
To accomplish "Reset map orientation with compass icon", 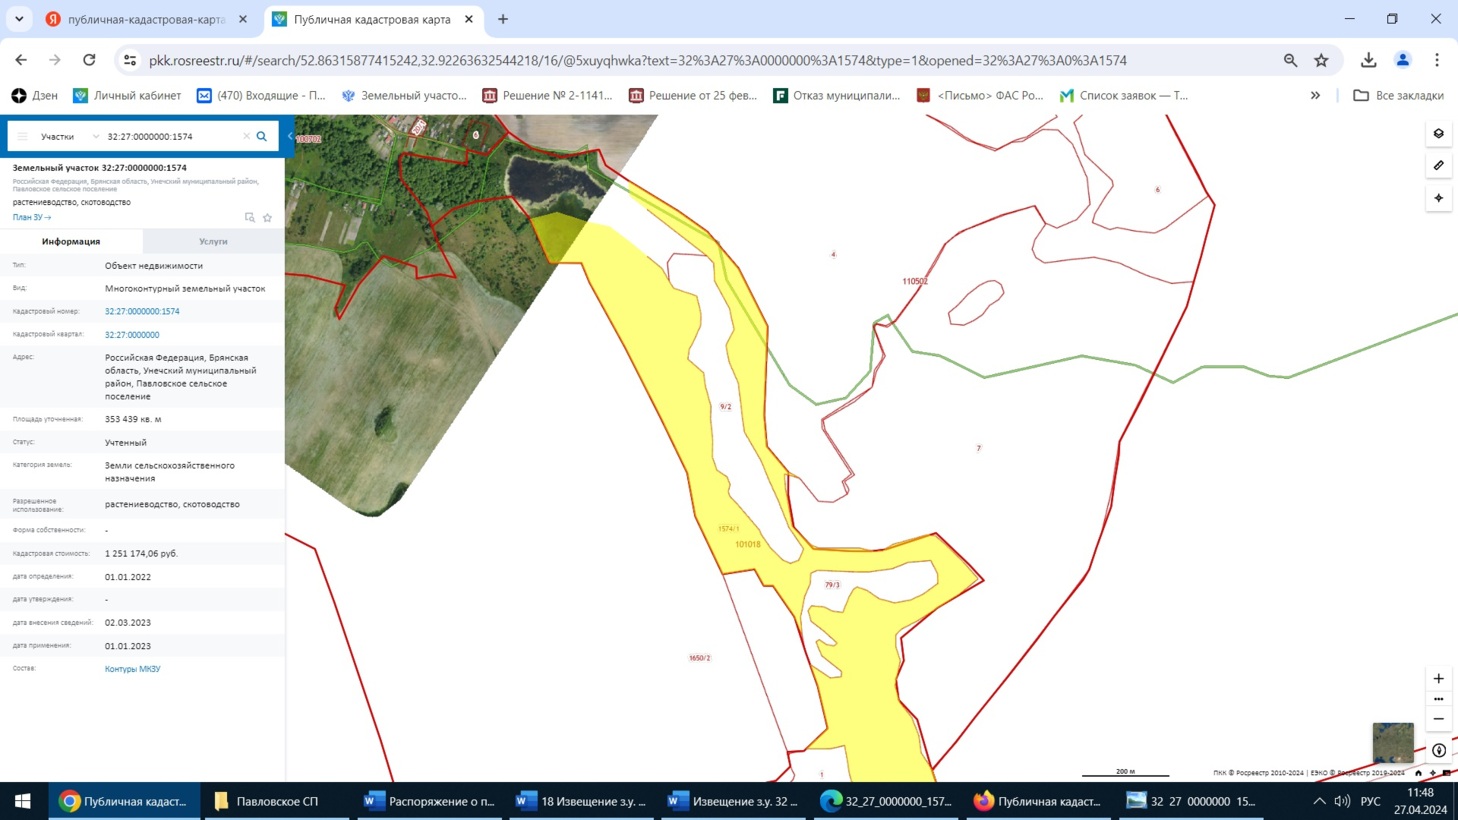I will tap(1438, 750).
